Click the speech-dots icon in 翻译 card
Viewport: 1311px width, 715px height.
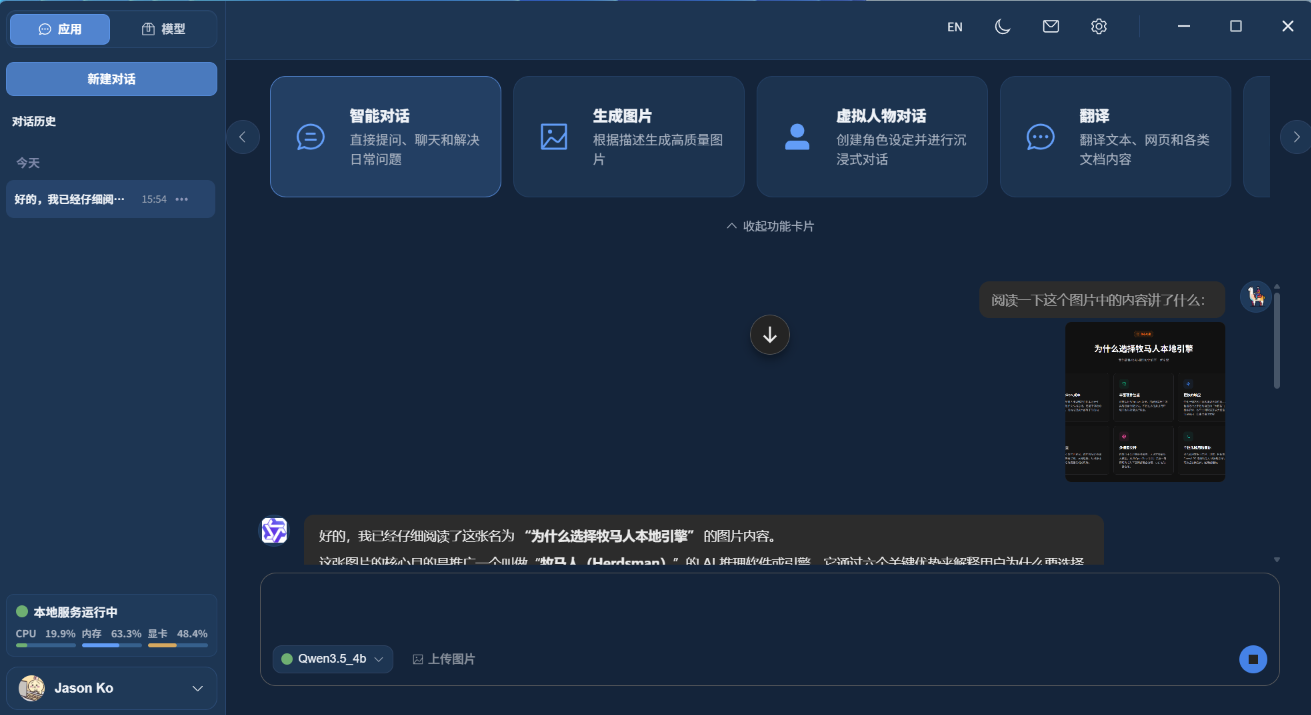pos(1041,137)
